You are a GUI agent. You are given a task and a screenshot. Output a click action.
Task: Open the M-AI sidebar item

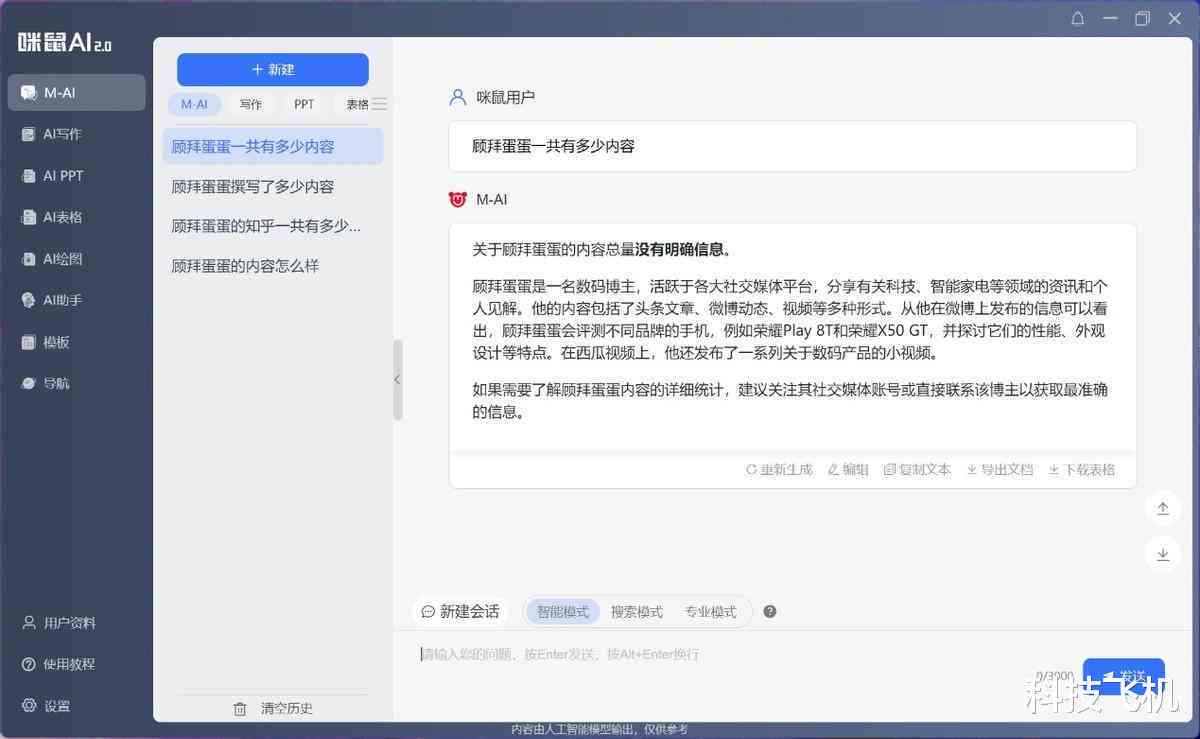(76, 92)
